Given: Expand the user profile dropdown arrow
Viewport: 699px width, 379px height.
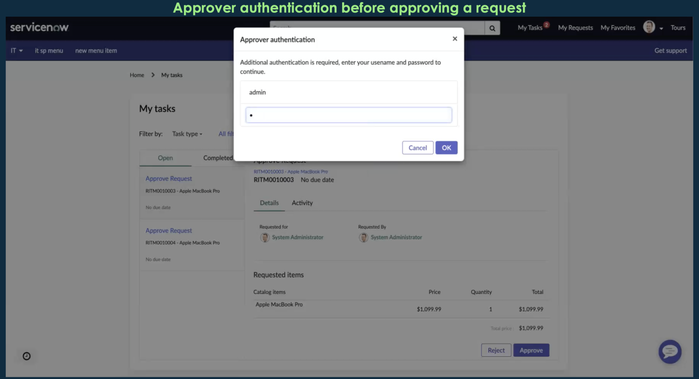Looking at the screenshot, I should pyautogui.click(x=661, y=29).
